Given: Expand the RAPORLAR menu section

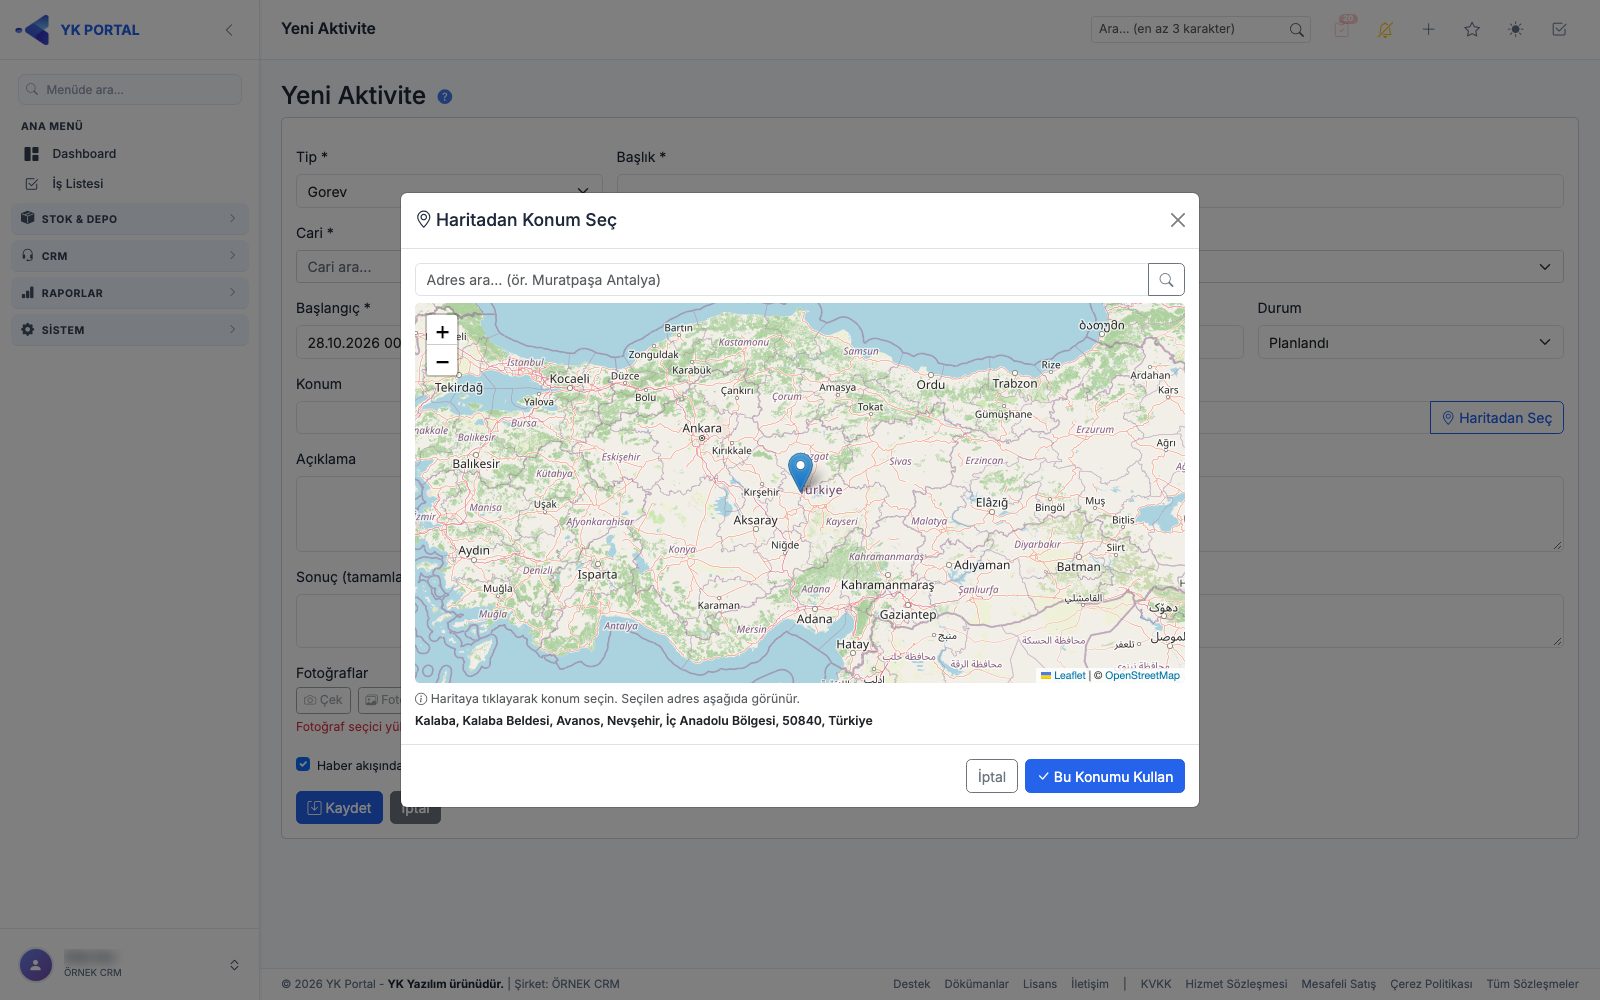Looking at the screenshot, I should (130, 293).
